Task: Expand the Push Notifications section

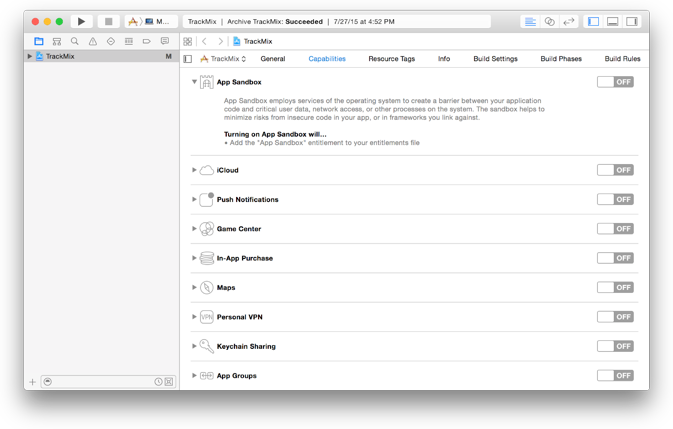Action: pos(194,199)
